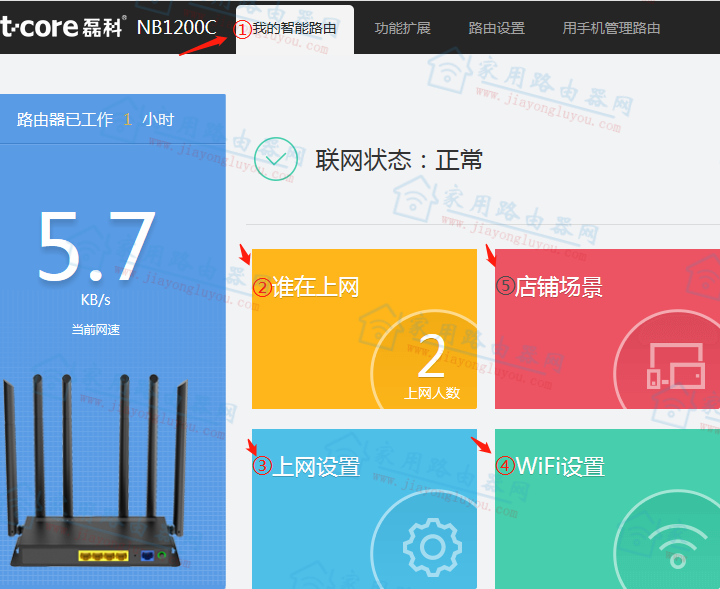Open the 我的智能路由 tab
The width and height of the screenshot is (720, 589).
coord(294,28)
